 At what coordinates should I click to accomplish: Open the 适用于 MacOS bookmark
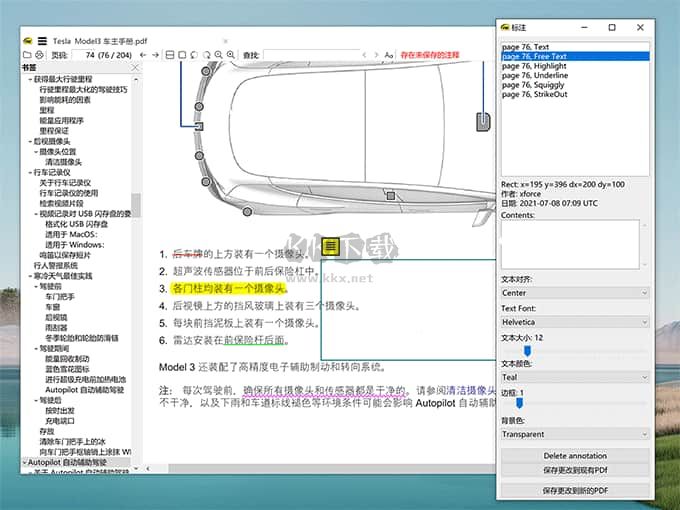pyautogui.click(x=72, y=234)
